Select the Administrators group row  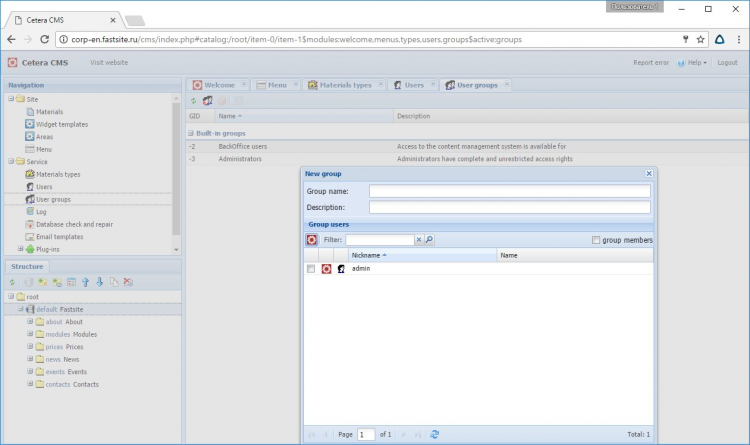coord(467,159)
